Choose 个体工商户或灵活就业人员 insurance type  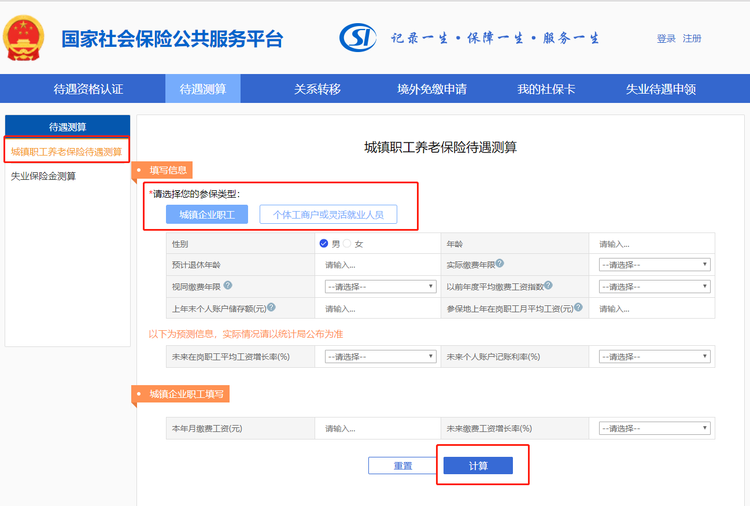[328, 214]
